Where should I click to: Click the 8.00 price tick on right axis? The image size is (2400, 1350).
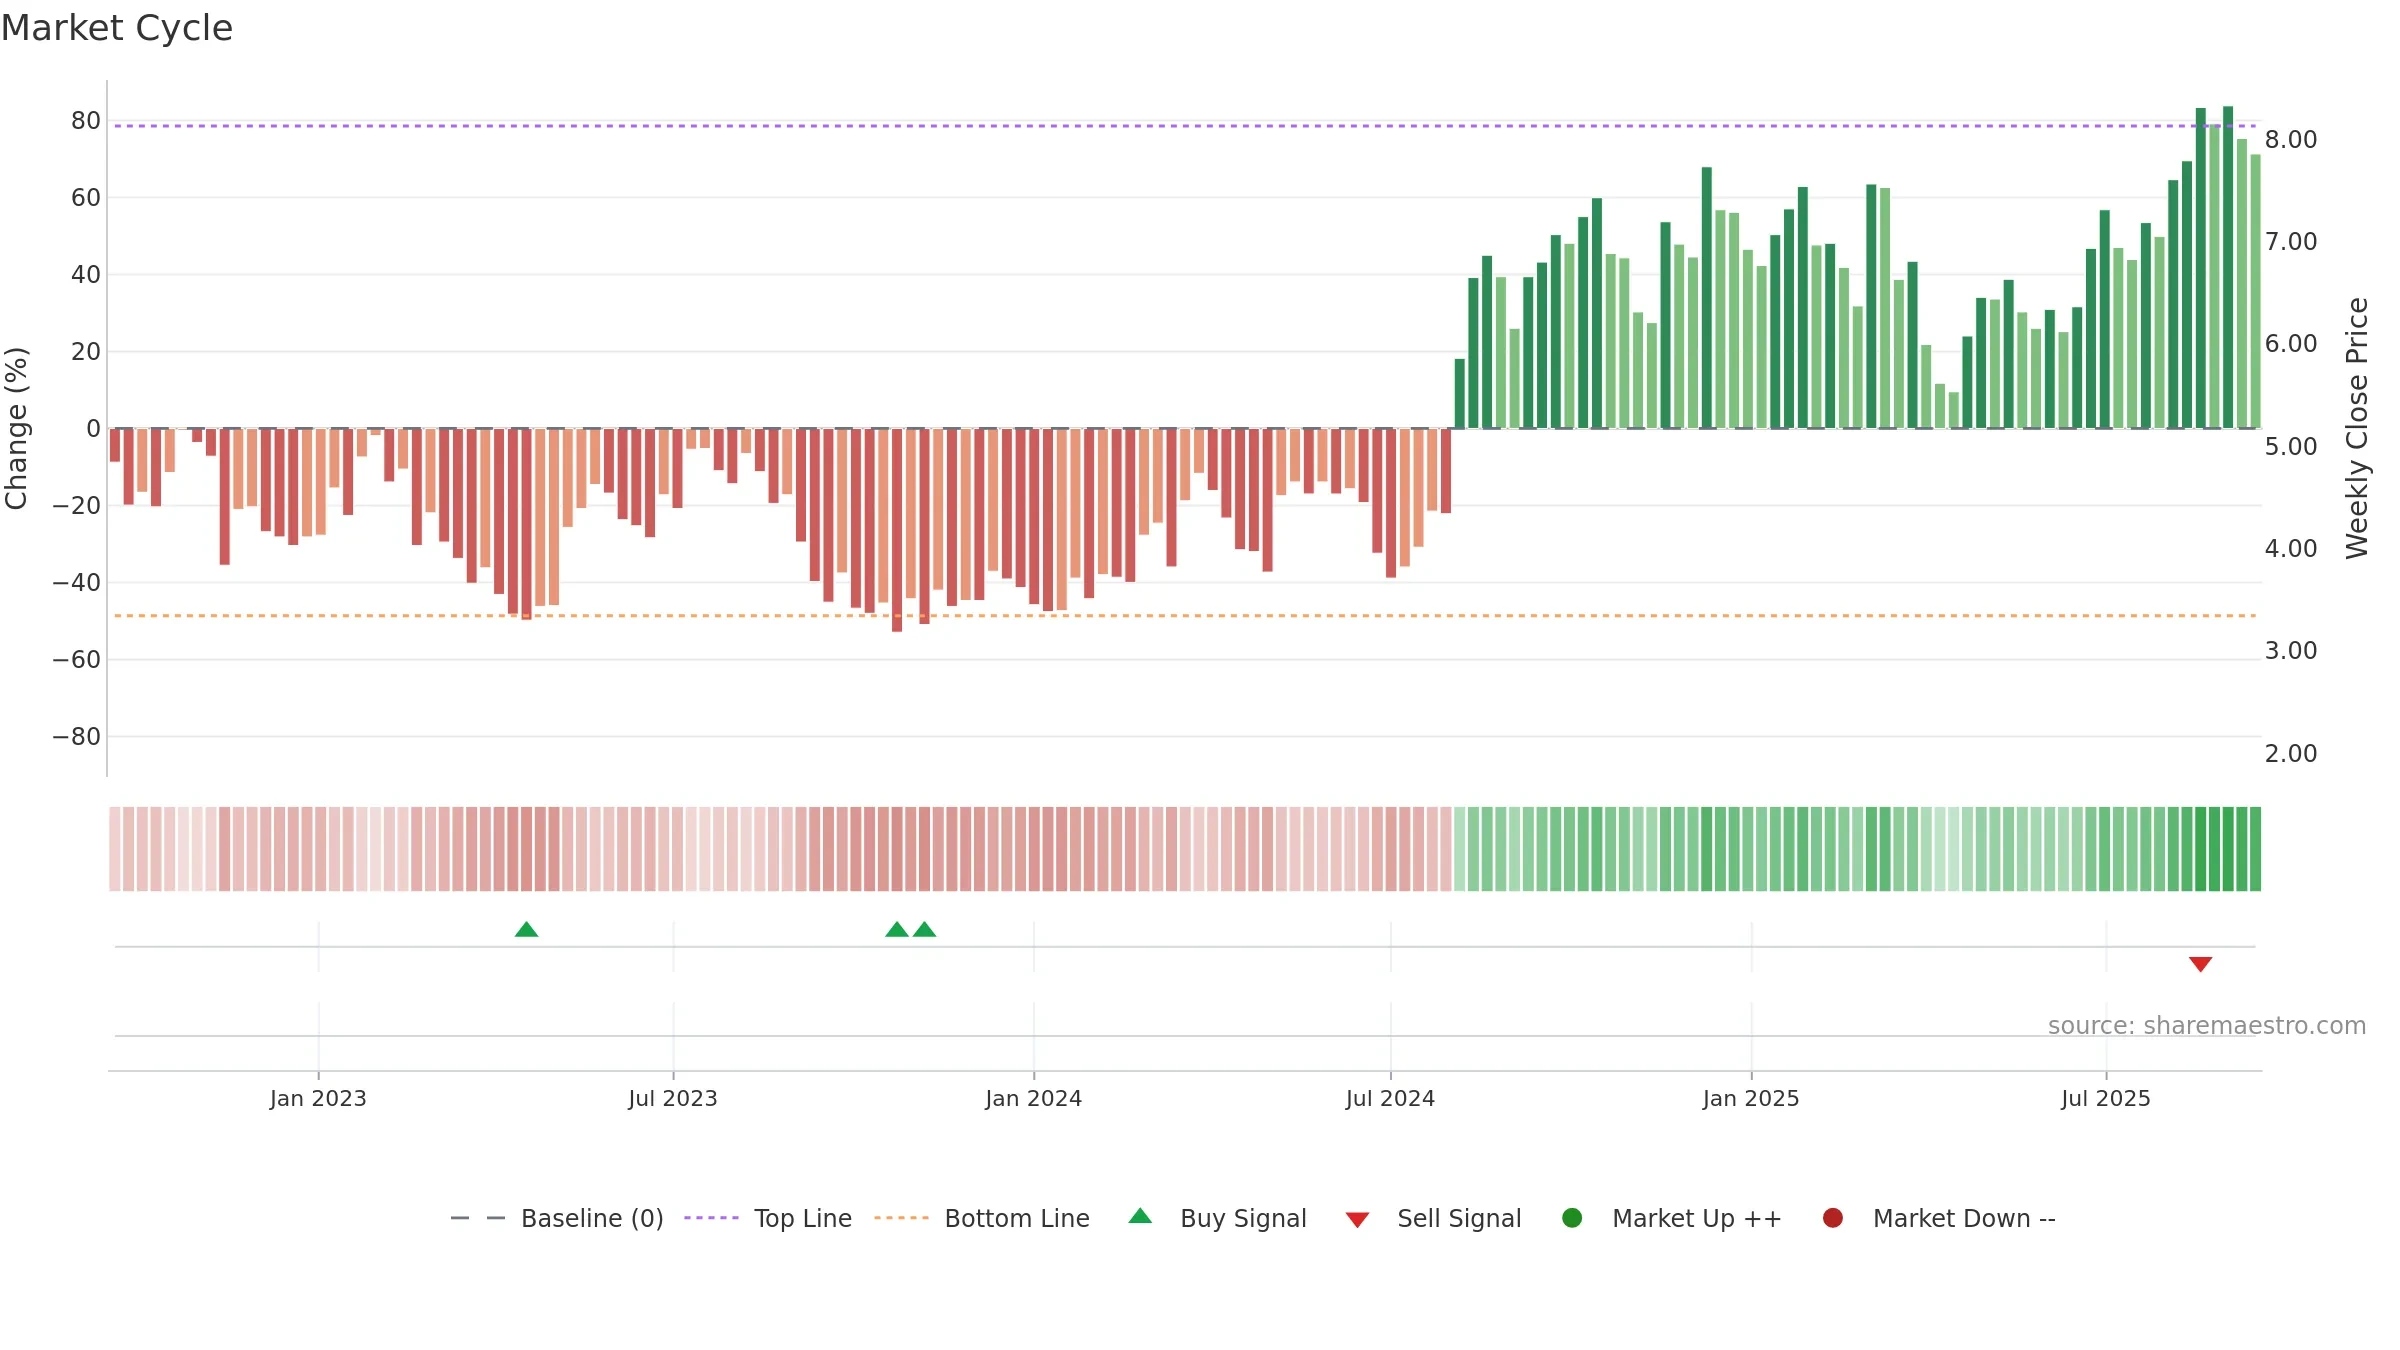2291,140
